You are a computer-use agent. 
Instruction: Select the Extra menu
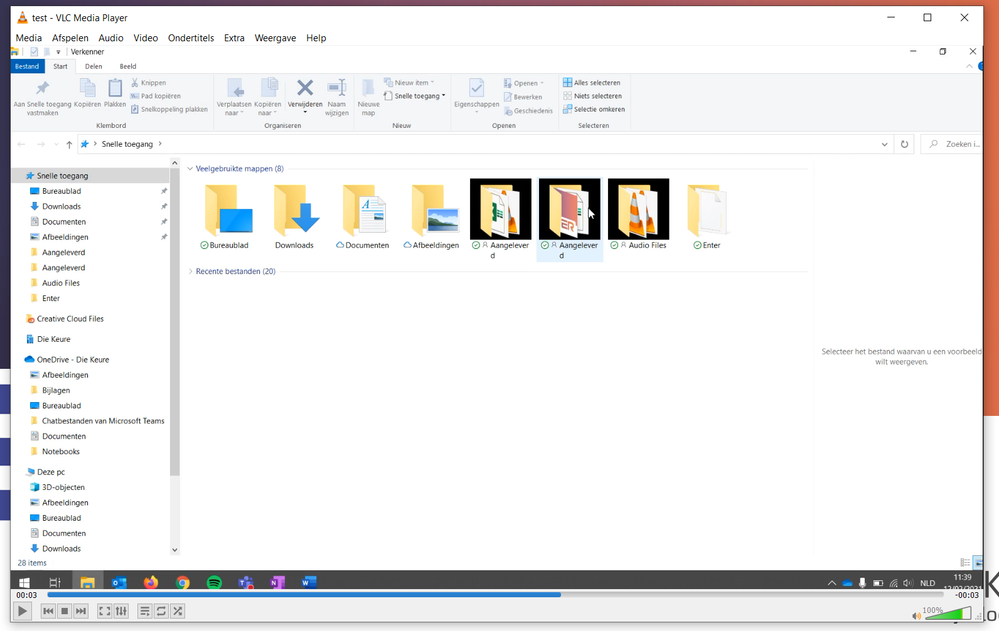(234, 38)
